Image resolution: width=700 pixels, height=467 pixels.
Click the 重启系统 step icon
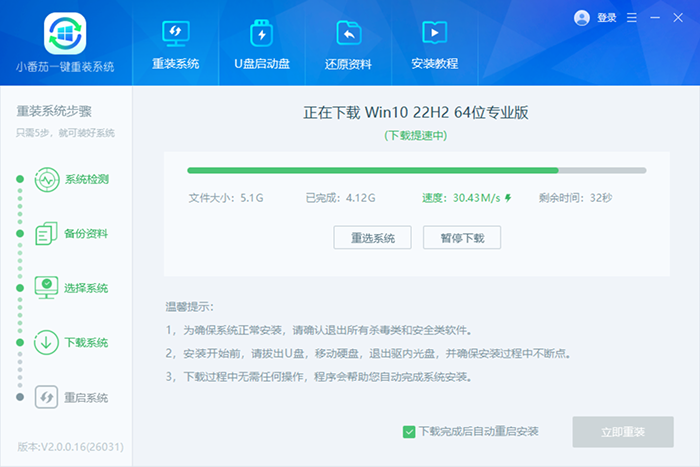[x=47, y=397]
